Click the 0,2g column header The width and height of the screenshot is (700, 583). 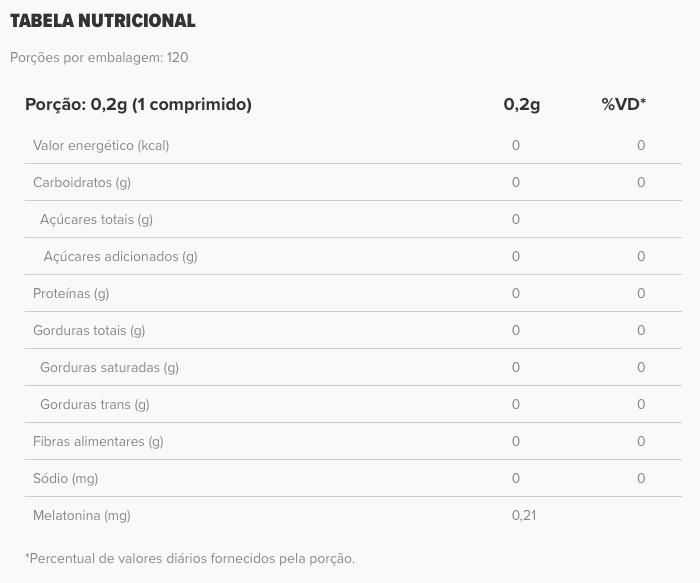pyautogui.click(x=522, y=104)
